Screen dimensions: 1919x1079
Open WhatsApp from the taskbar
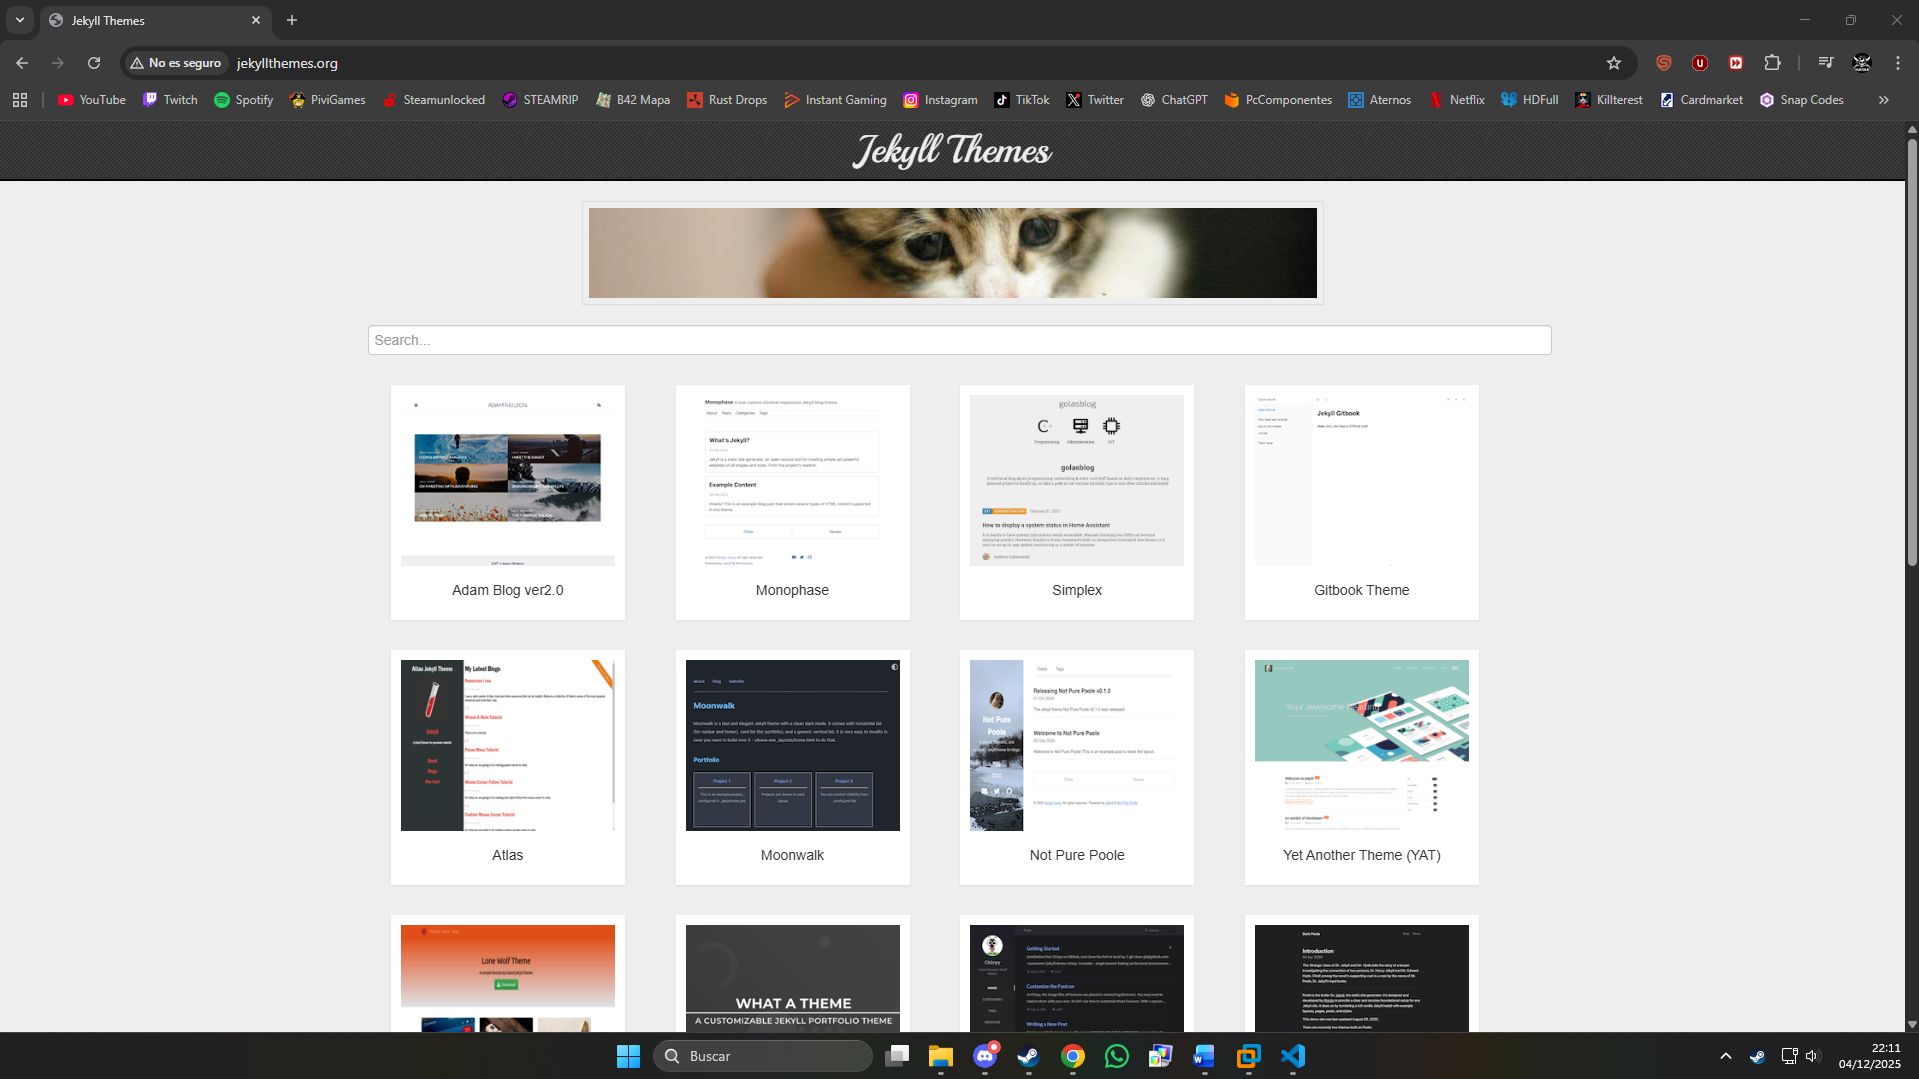point(1116,1056)
